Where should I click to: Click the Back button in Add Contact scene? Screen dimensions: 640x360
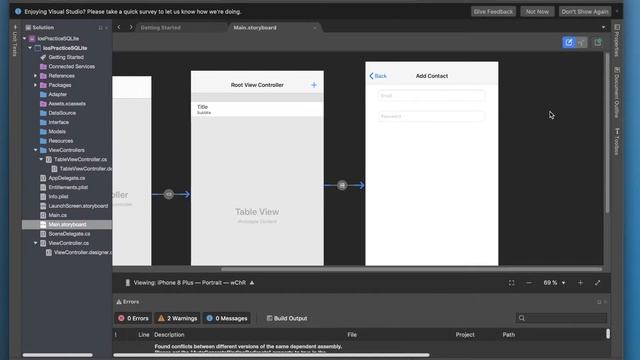click(x=378, y=76)
